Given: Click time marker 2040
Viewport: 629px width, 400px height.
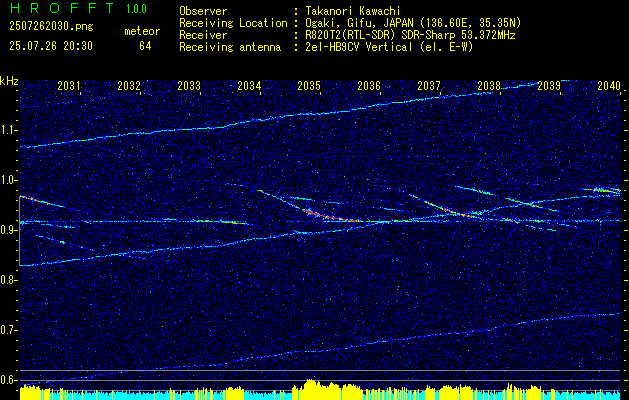Looking at the screenshot, I should [609, 85].
